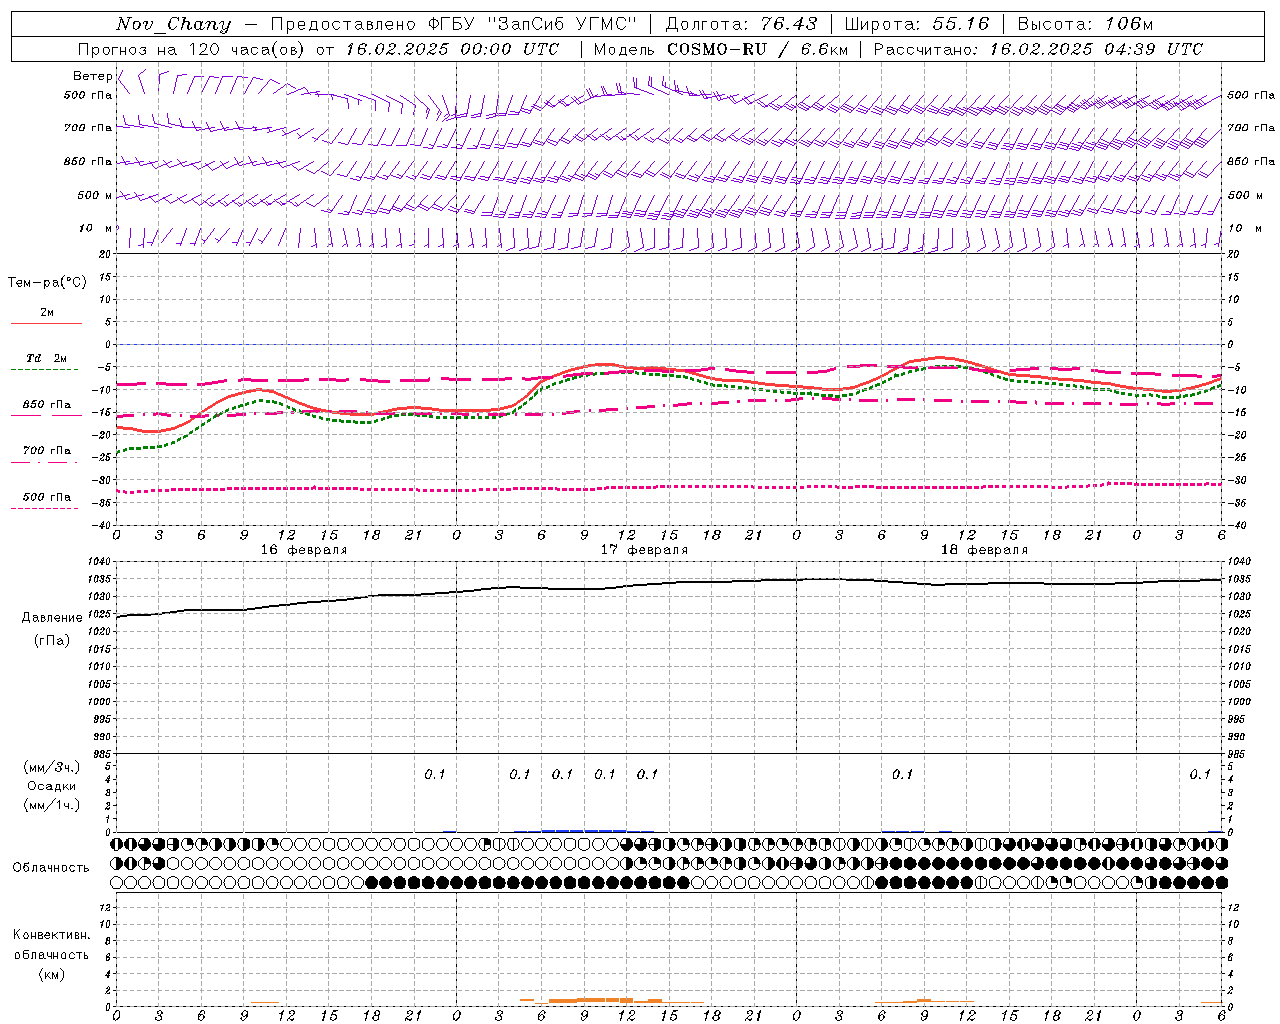Image resolution: width=1280 pixels, height=1024 pixels.
Task: Click the Рассчитано: 16.02.2025 04:39 UTC text
Action: click(x=1038, y=49)
